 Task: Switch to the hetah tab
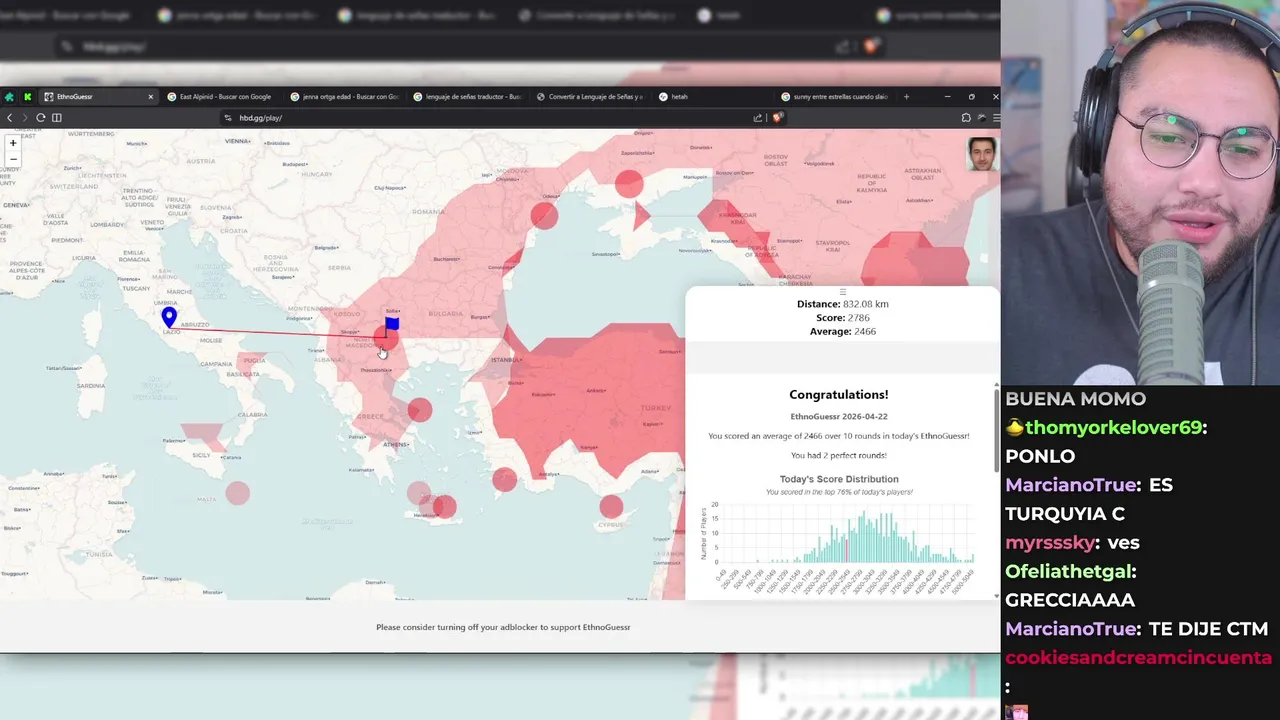click(x=712, y=97)
